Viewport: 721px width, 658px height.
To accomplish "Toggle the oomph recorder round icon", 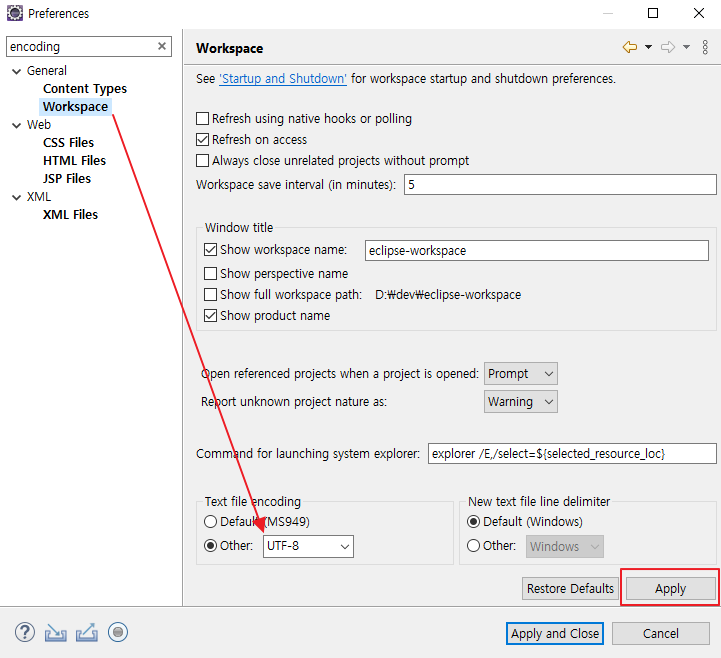I will point(118,632).
